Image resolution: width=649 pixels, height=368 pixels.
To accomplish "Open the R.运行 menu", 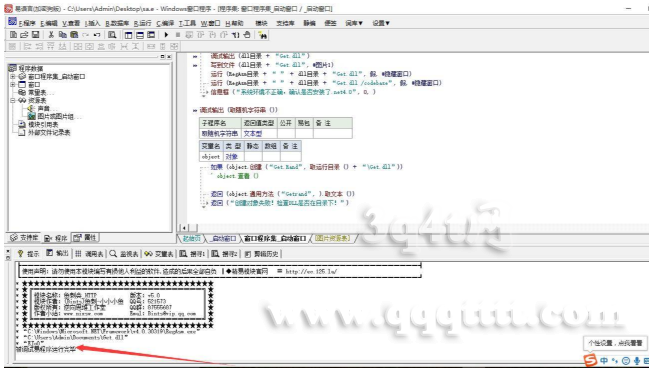I will pyautogui.click(x=143, y=23).
